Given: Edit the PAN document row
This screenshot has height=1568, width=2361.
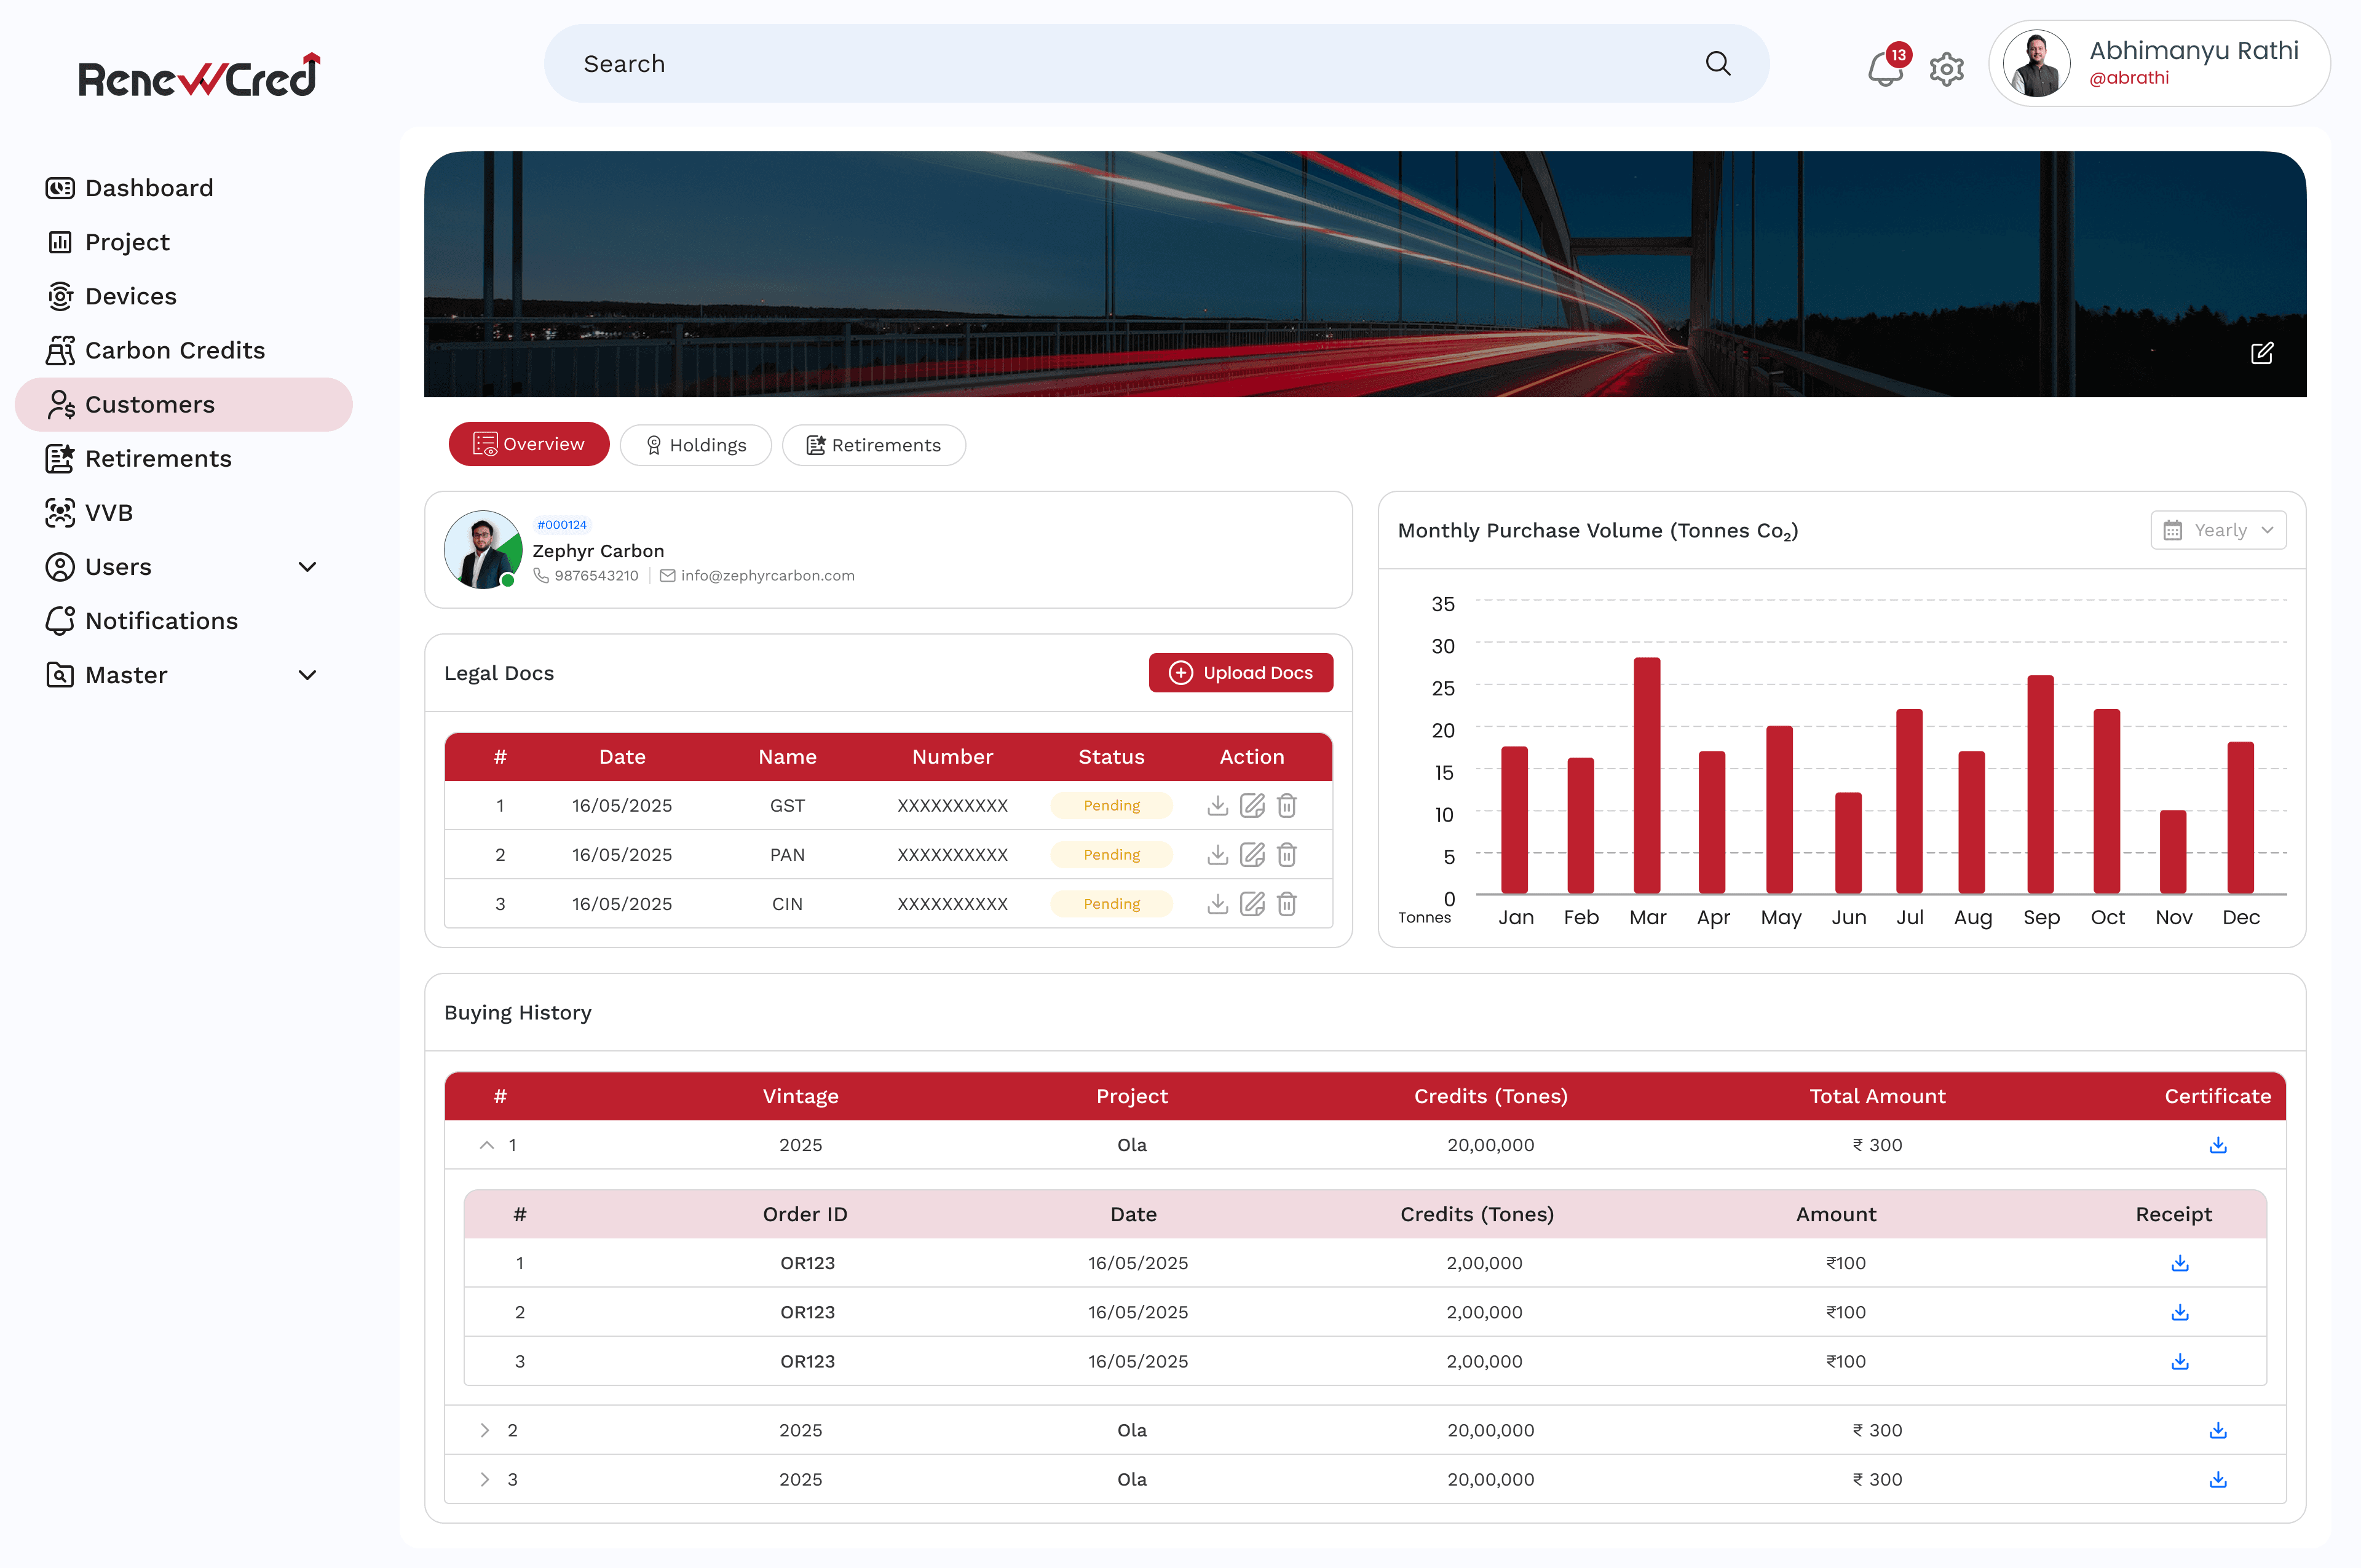Looking at the screenshot, I should click(1252, 854).
